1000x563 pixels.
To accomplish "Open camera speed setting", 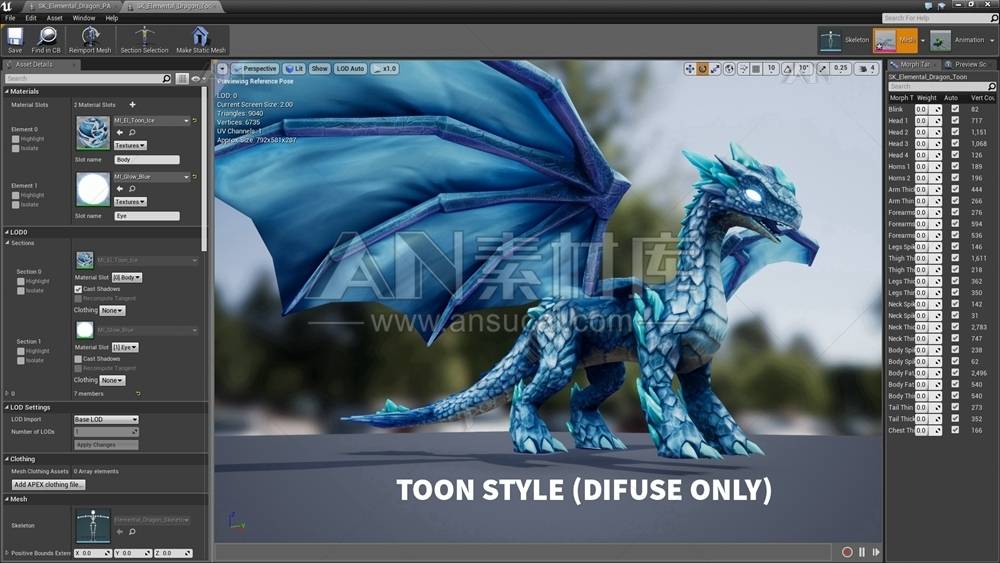I will click(x=867, y=69).
